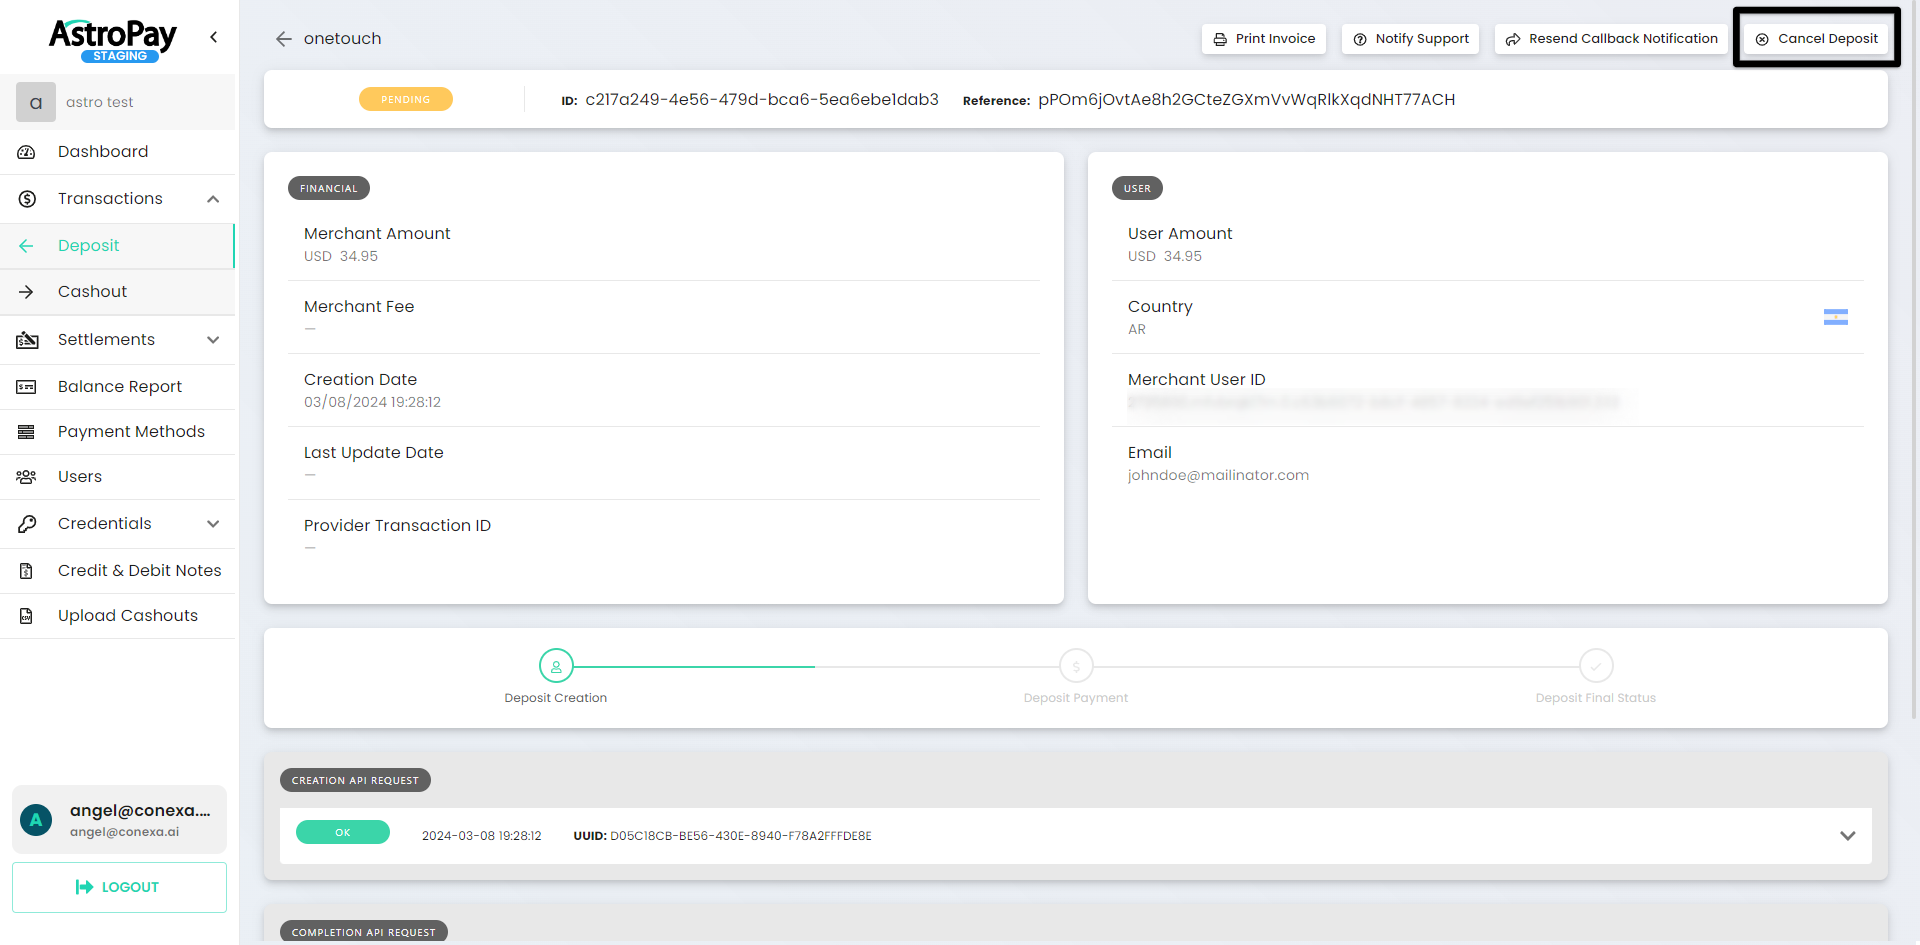Click the Balance Report card icon

pyautogui.click(x=26, y=387)
